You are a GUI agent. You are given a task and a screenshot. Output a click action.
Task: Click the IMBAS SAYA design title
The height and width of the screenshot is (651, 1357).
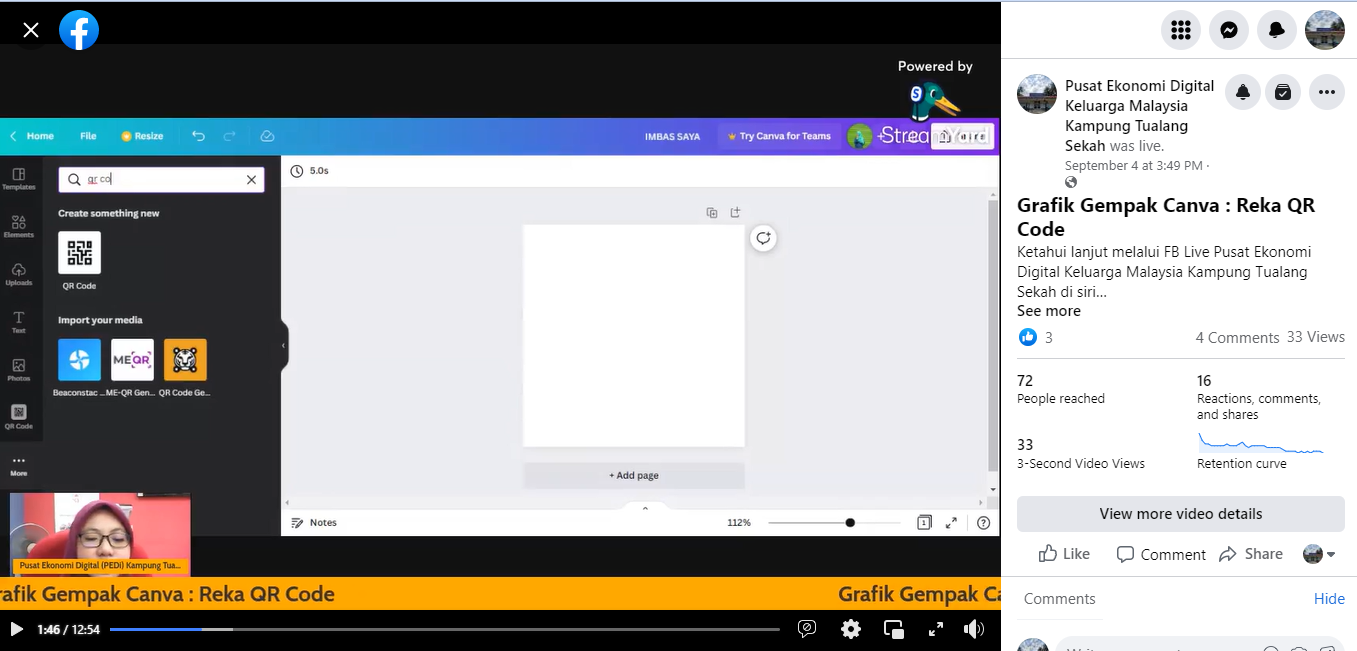pos(672,136)
